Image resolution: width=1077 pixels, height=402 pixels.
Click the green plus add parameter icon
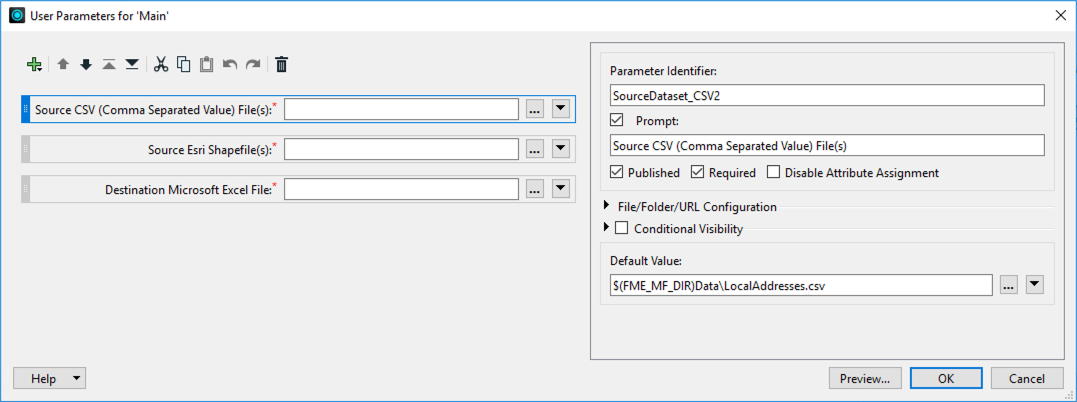35,65
